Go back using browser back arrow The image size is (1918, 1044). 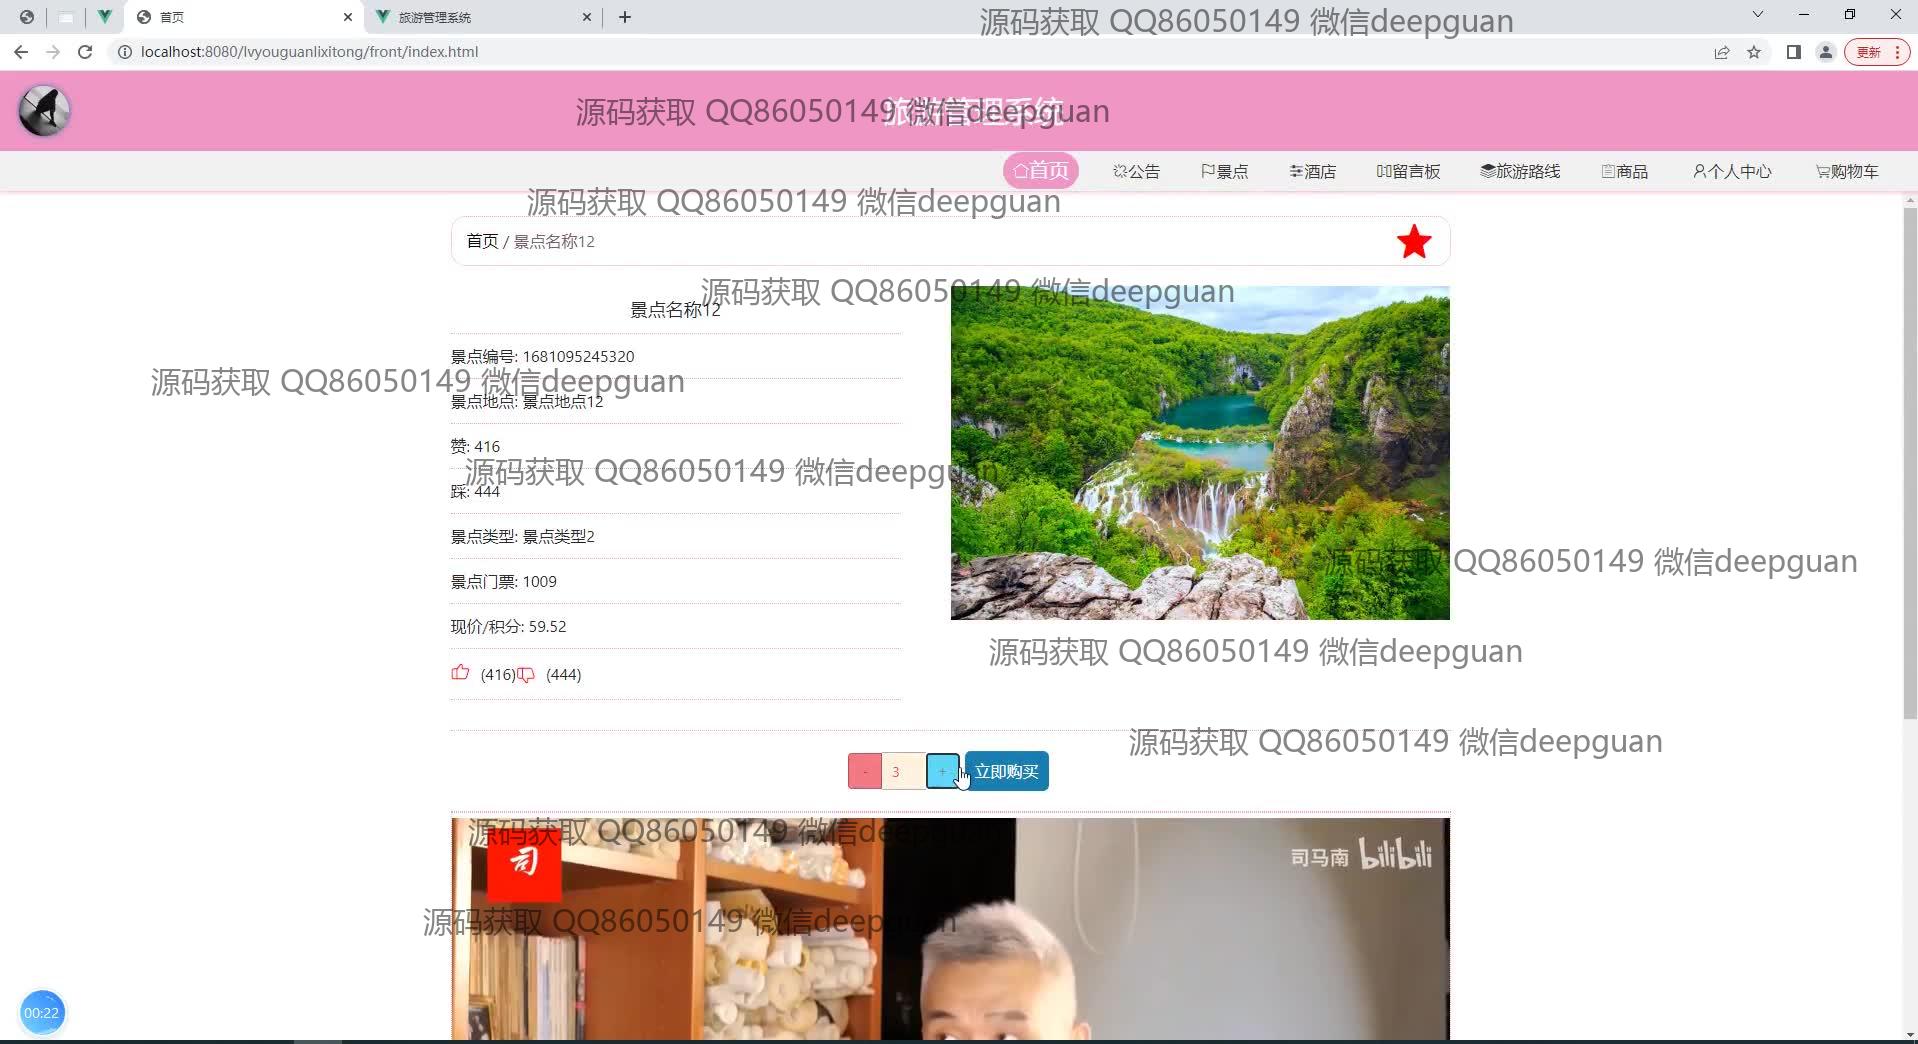tap(21, 52)
